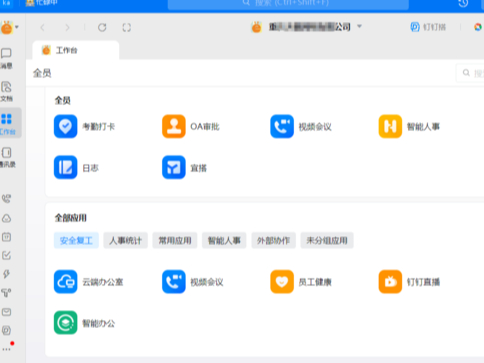Open the calendar sidebar icon
Image resolution: width=484 pixels, height=363 pixels.
tap(6, 237)
